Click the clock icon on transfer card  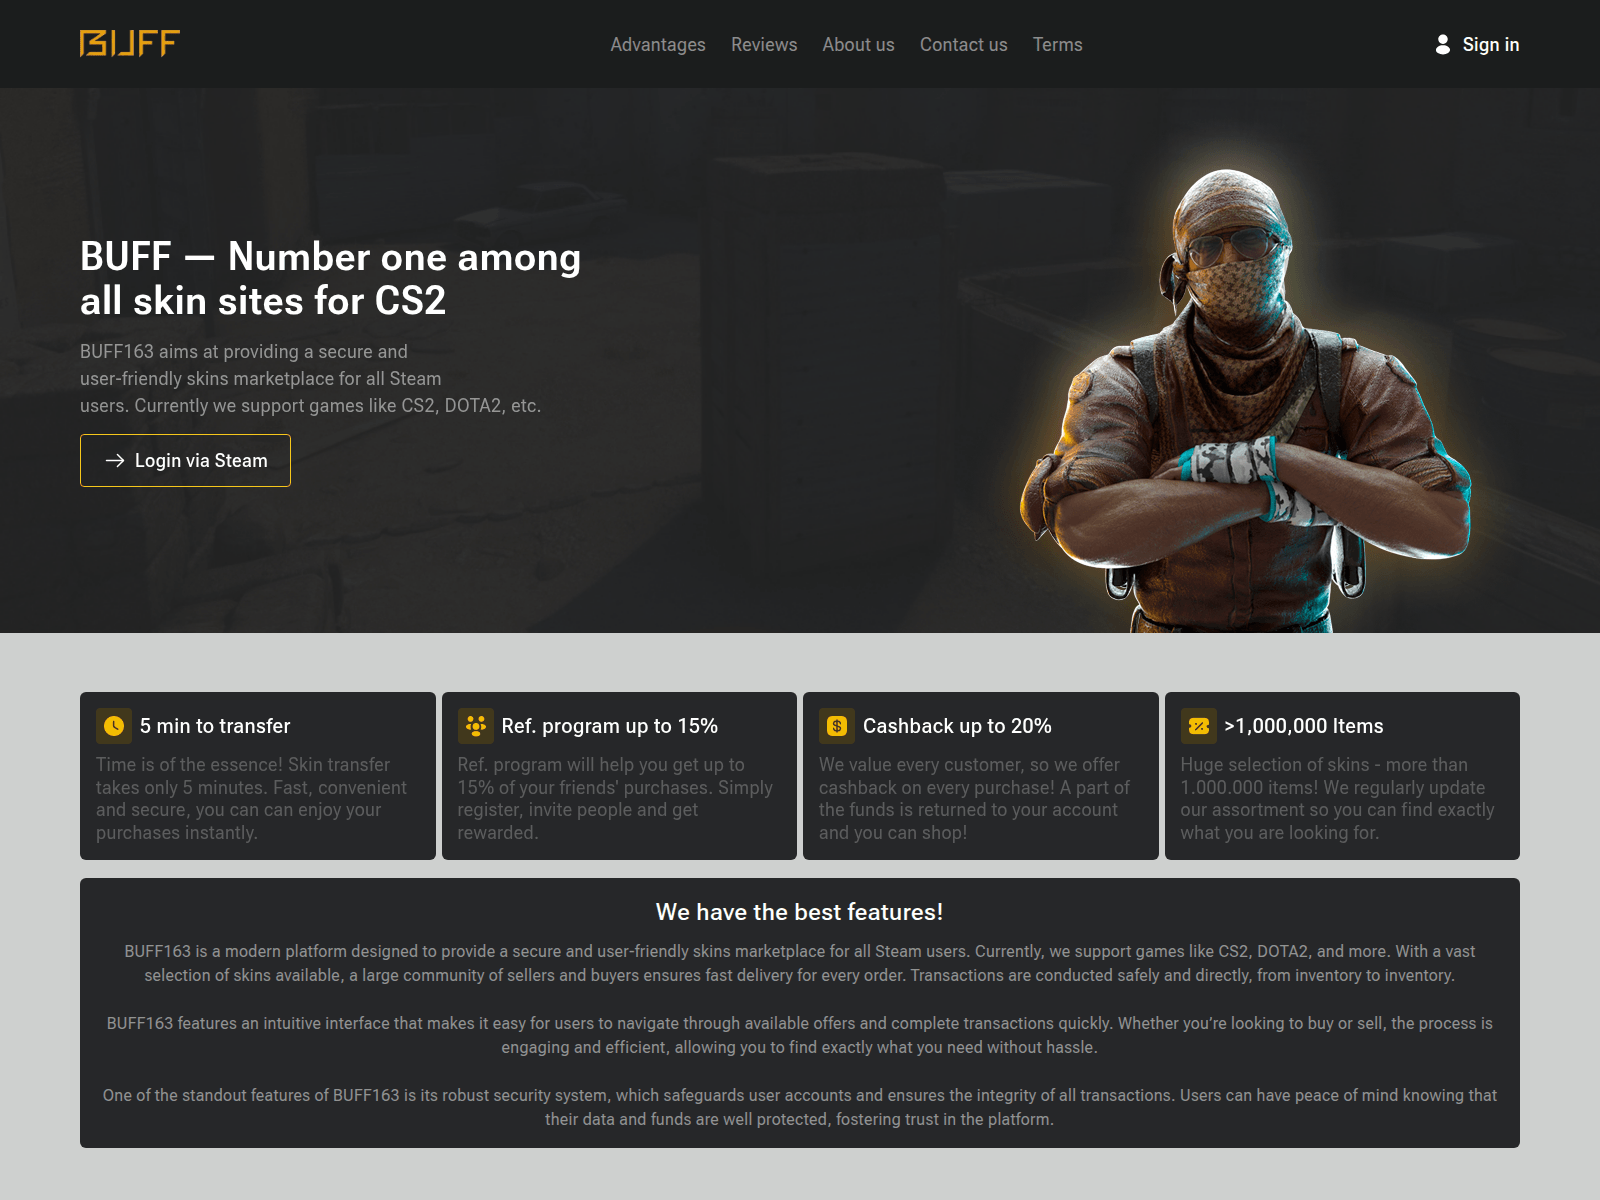click(114, 726)
